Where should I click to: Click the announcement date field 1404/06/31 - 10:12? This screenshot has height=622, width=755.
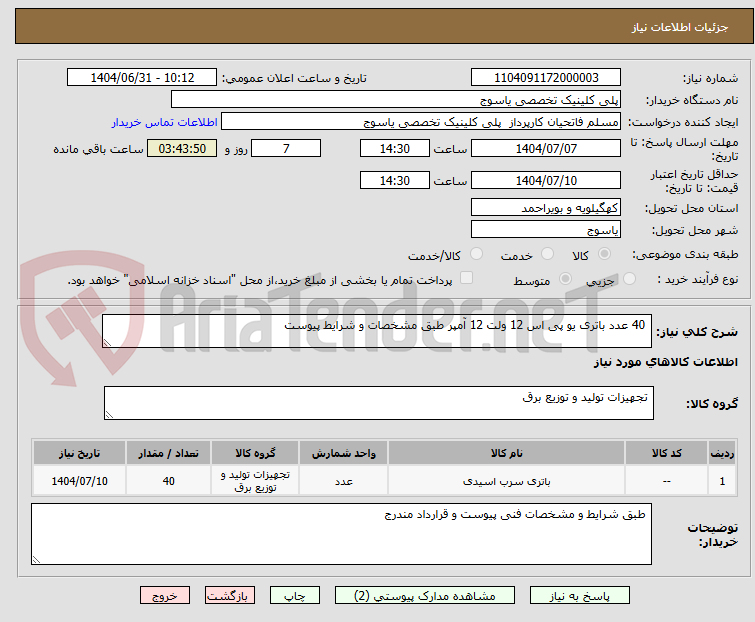tap(142, 78)
